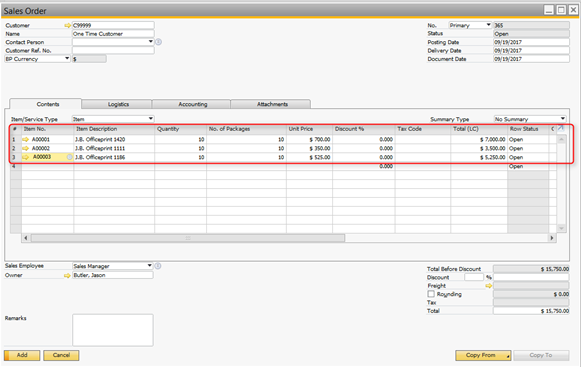This screenshot has height=367, width=581.
Task: Click unit price cell $ 700.00
Action: click(309, 140)
